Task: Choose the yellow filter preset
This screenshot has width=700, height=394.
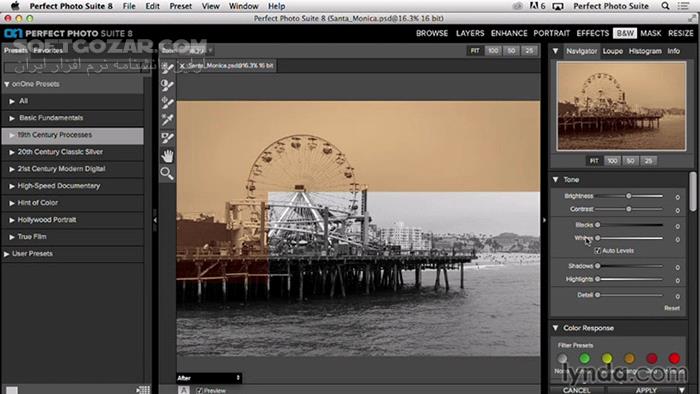Action: pyautogui.click(x=607, y=358)
